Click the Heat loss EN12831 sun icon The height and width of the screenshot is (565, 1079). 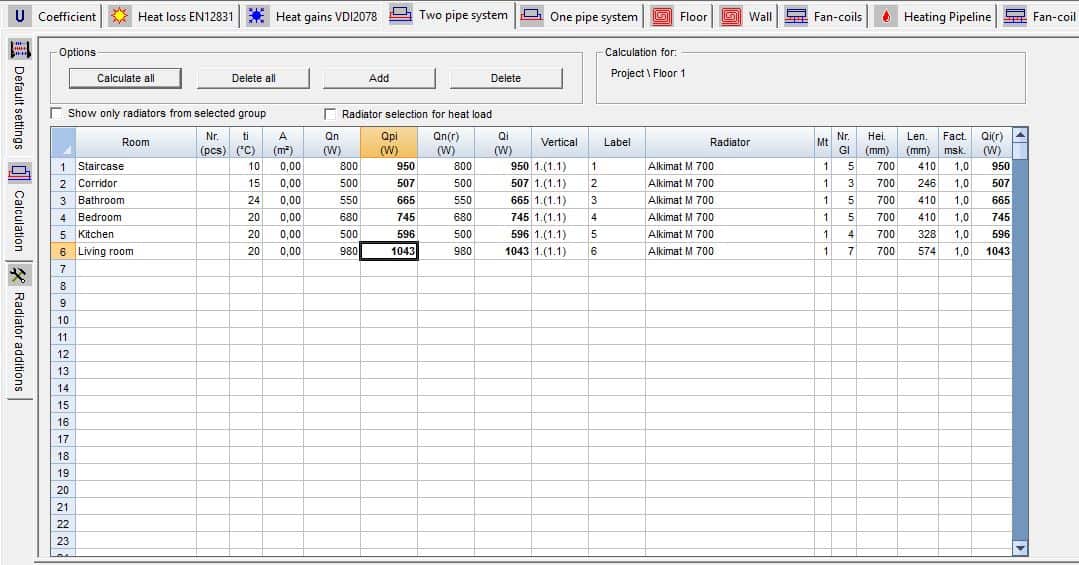(x=120, y=16)
